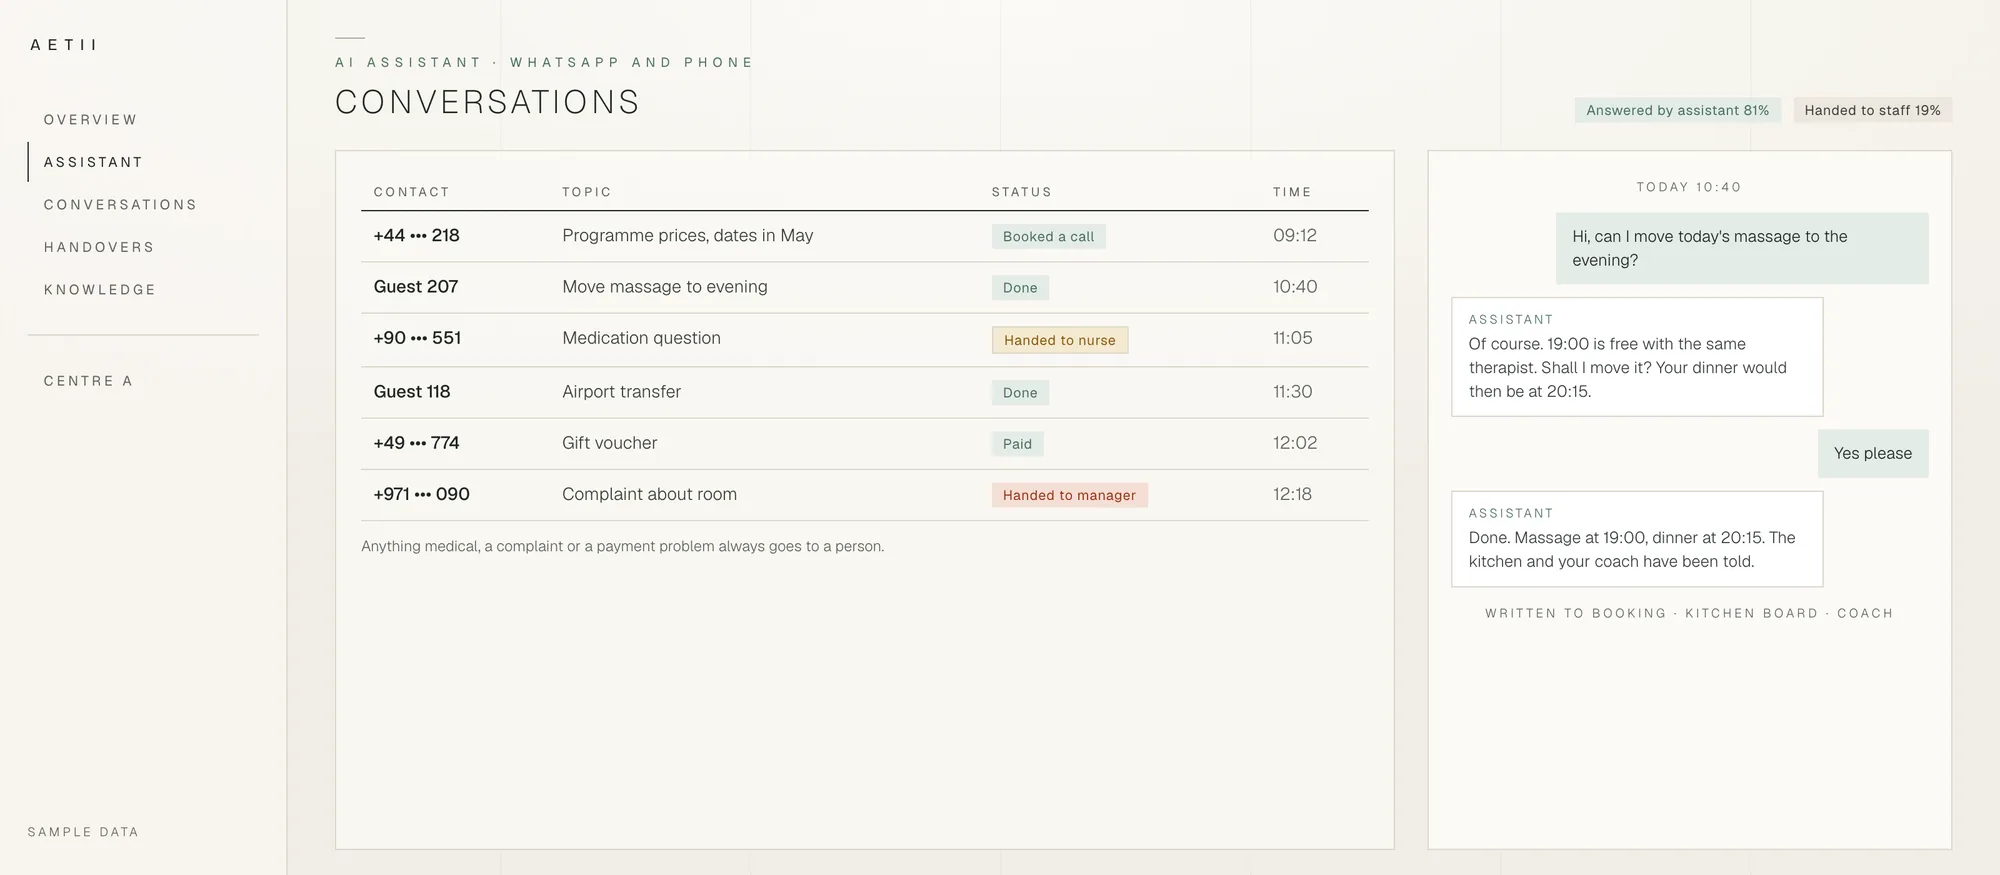Image resolution: width=2000 pixels, height=875 pixels.
Task: Select the Guest 118 contact
Action: (412, 392)
